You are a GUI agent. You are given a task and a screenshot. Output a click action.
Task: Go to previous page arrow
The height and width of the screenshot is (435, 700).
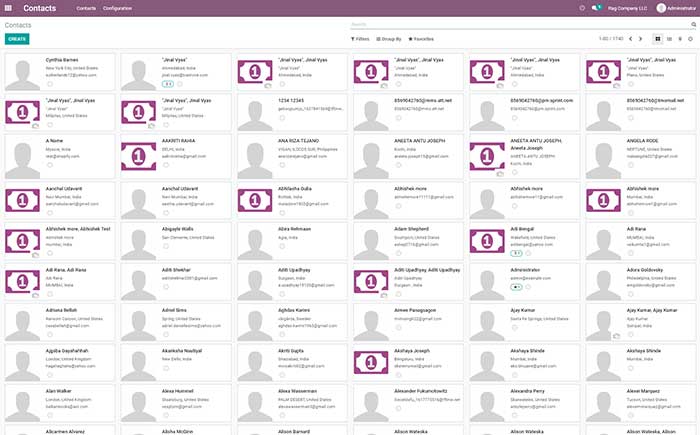[x=630, y=39]
